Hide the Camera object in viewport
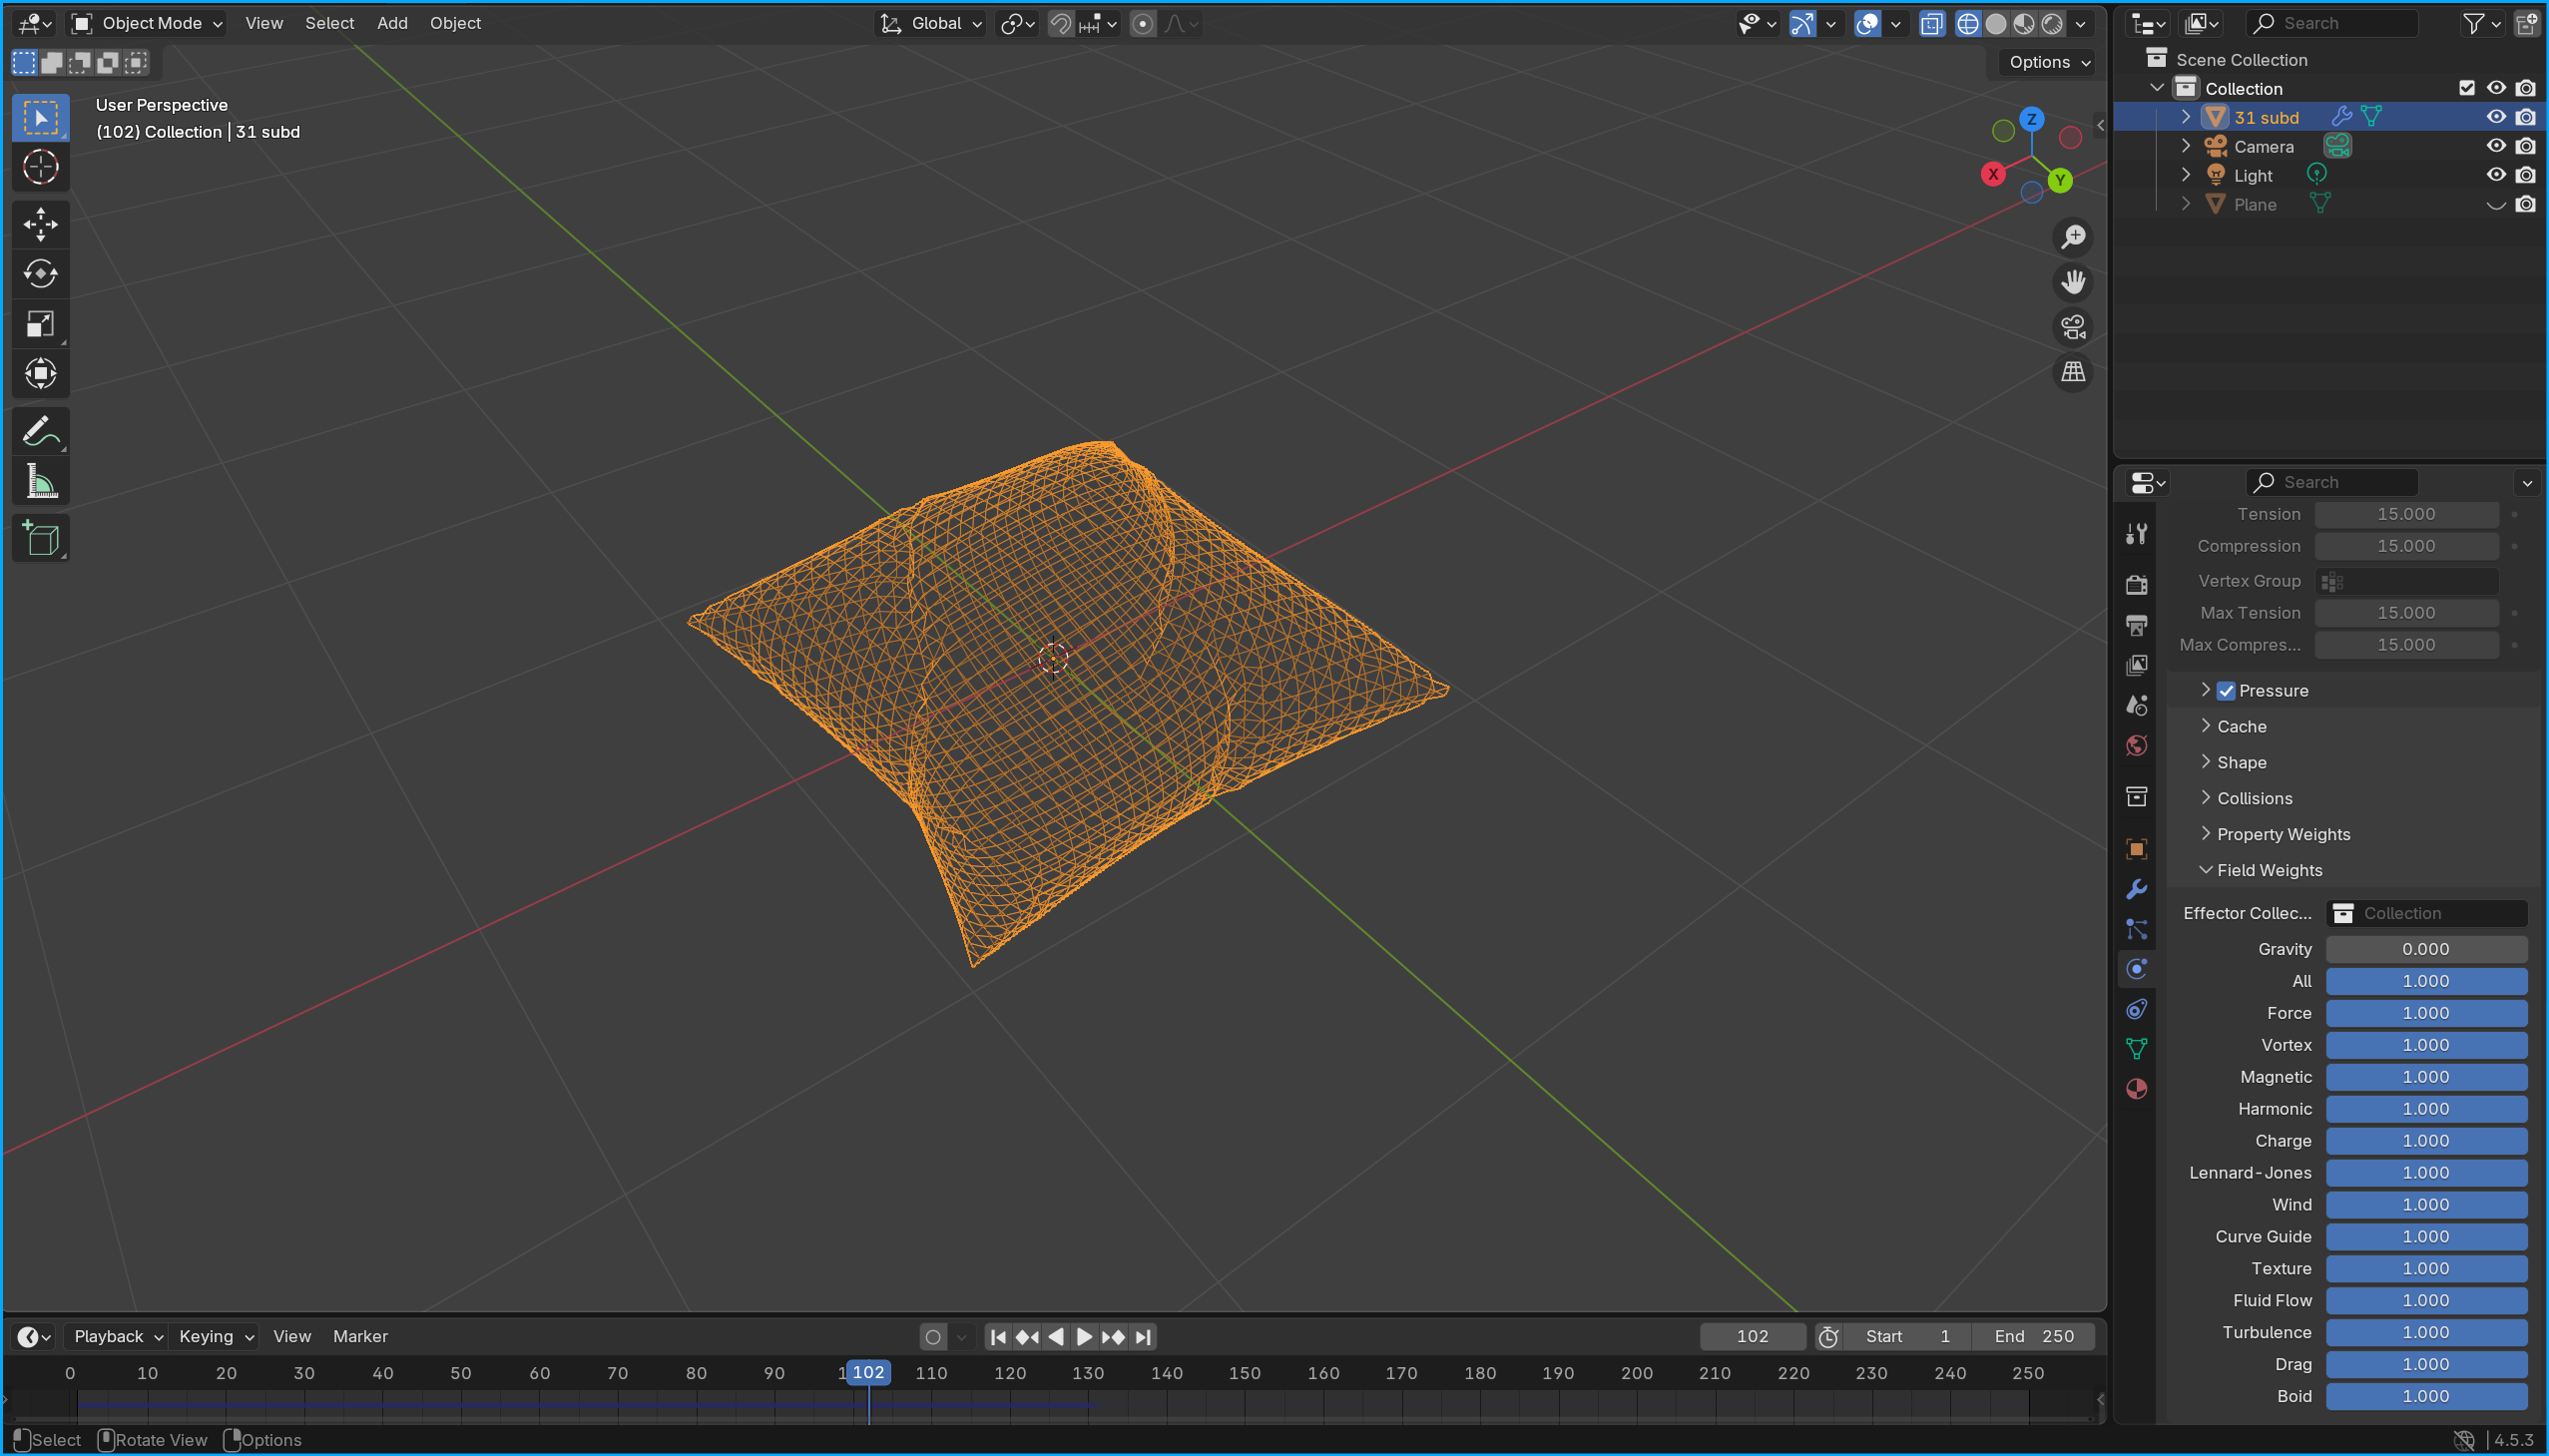 [2496, 146]
